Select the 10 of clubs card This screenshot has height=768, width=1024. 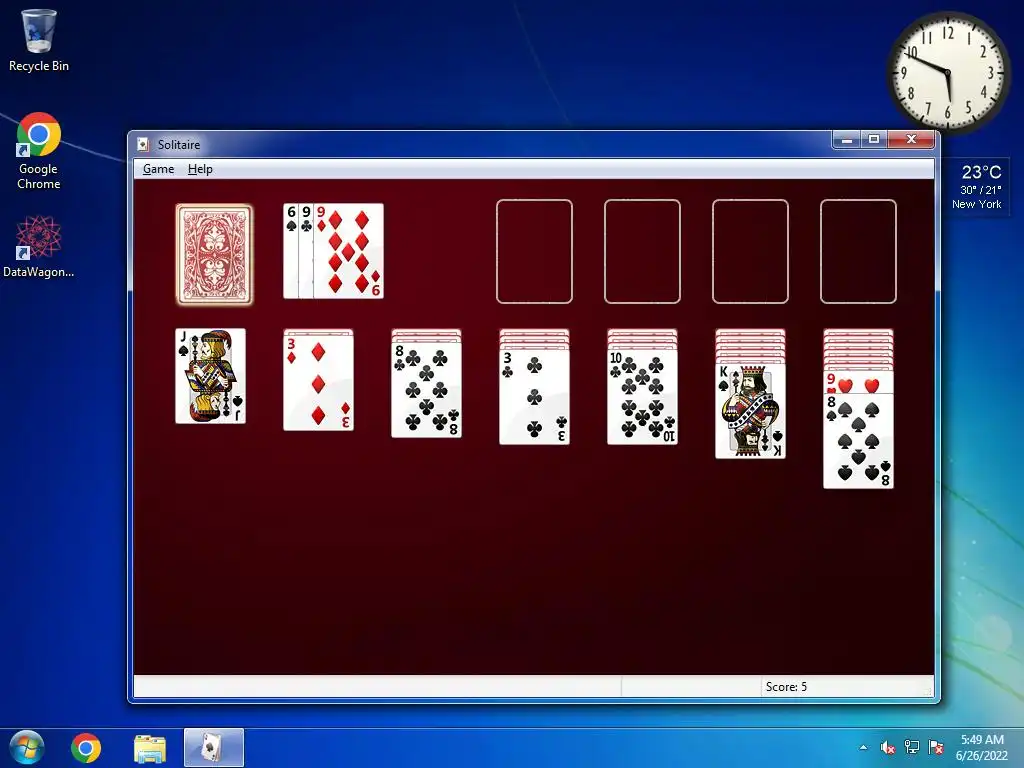coord(643,396)
